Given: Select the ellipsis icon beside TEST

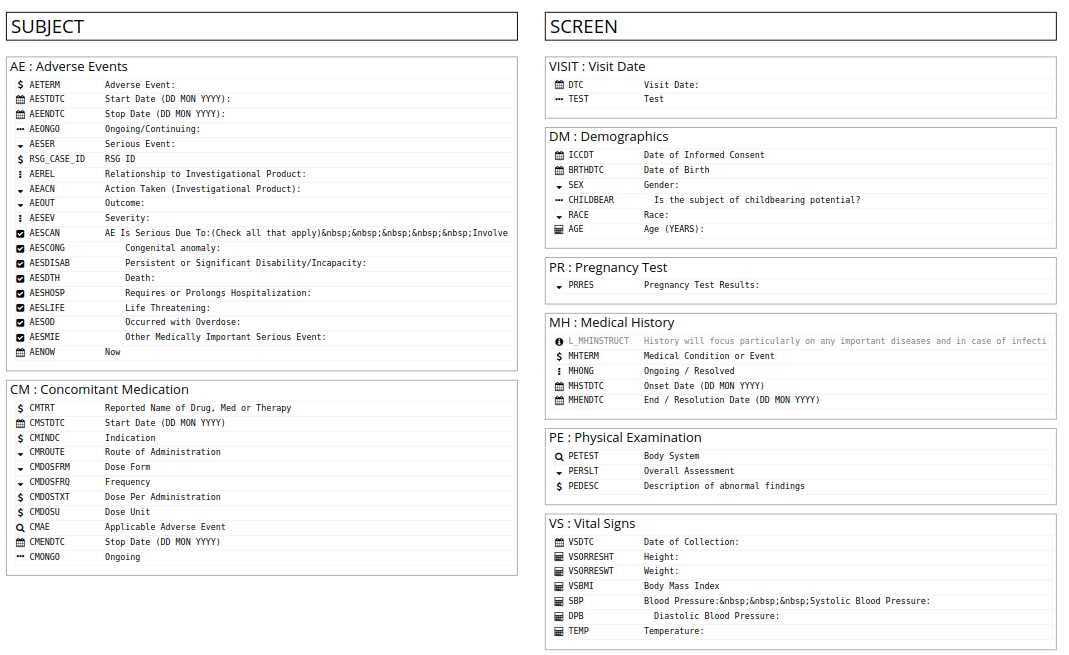Looking at the screenshot, I should click(x=559, y=100).
